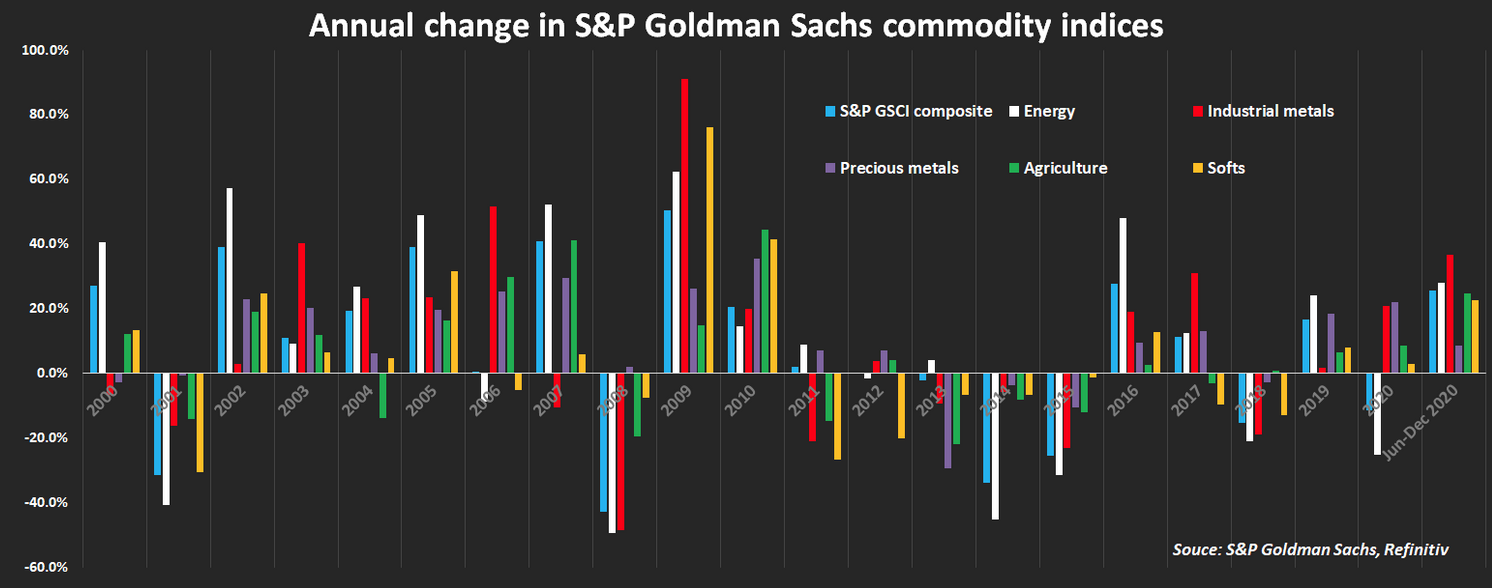
Task: Click the chart title text
Action: (736, 25)
